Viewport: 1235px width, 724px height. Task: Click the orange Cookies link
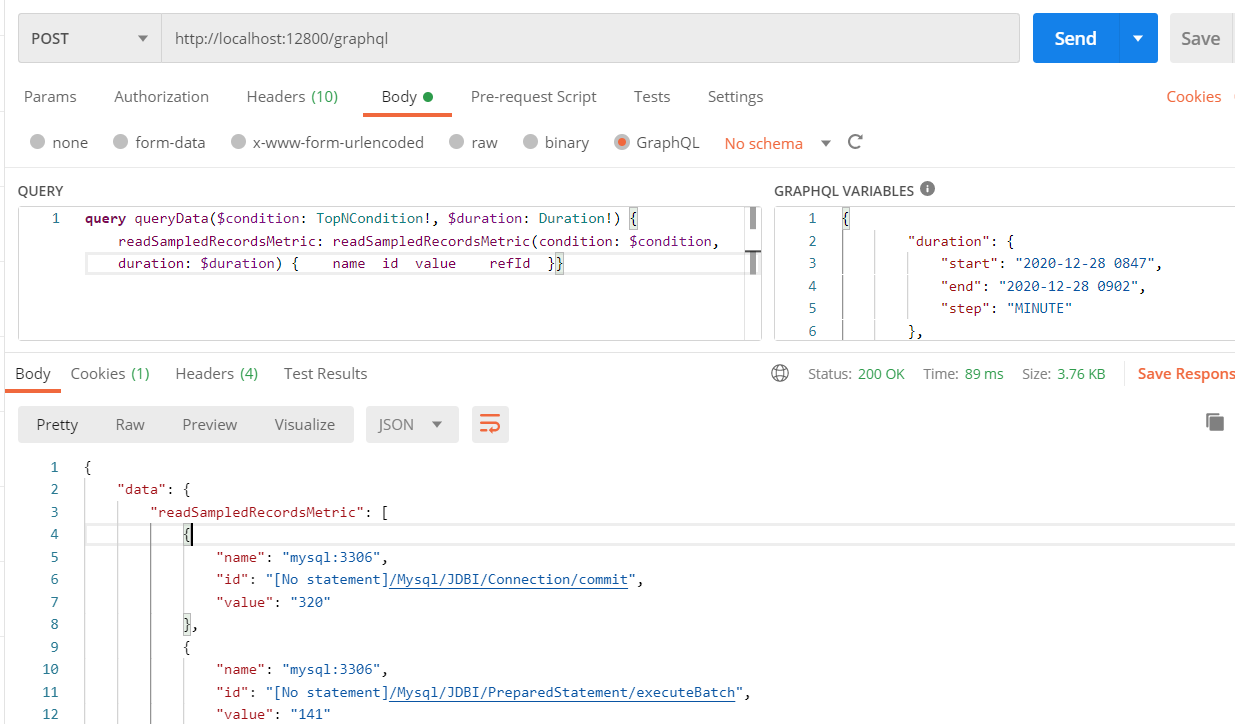click(1193, 97)
